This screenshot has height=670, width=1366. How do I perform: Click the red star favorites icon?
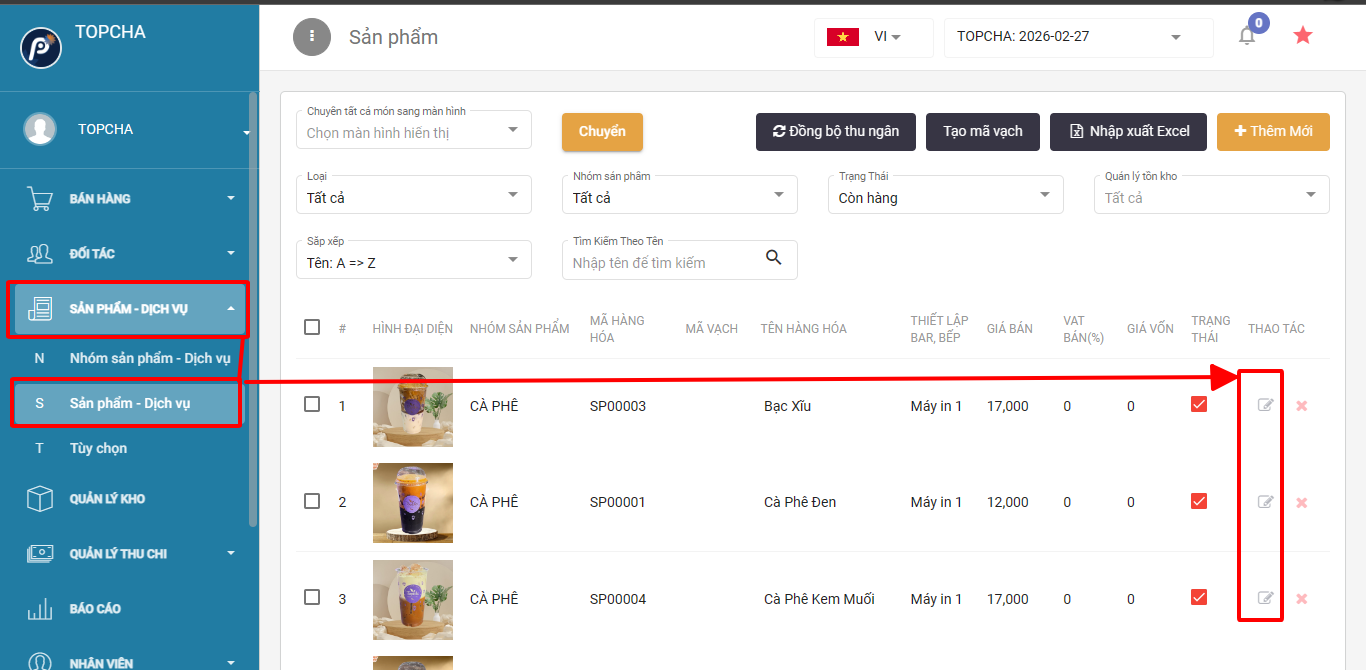(1302, 36)
